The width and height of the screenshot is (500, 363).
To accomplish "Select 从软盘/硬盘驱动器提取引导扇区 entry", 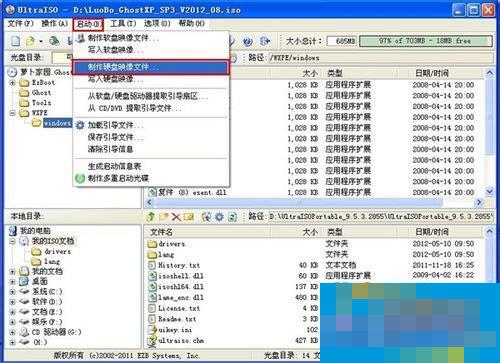I will [x=151, y=97].
